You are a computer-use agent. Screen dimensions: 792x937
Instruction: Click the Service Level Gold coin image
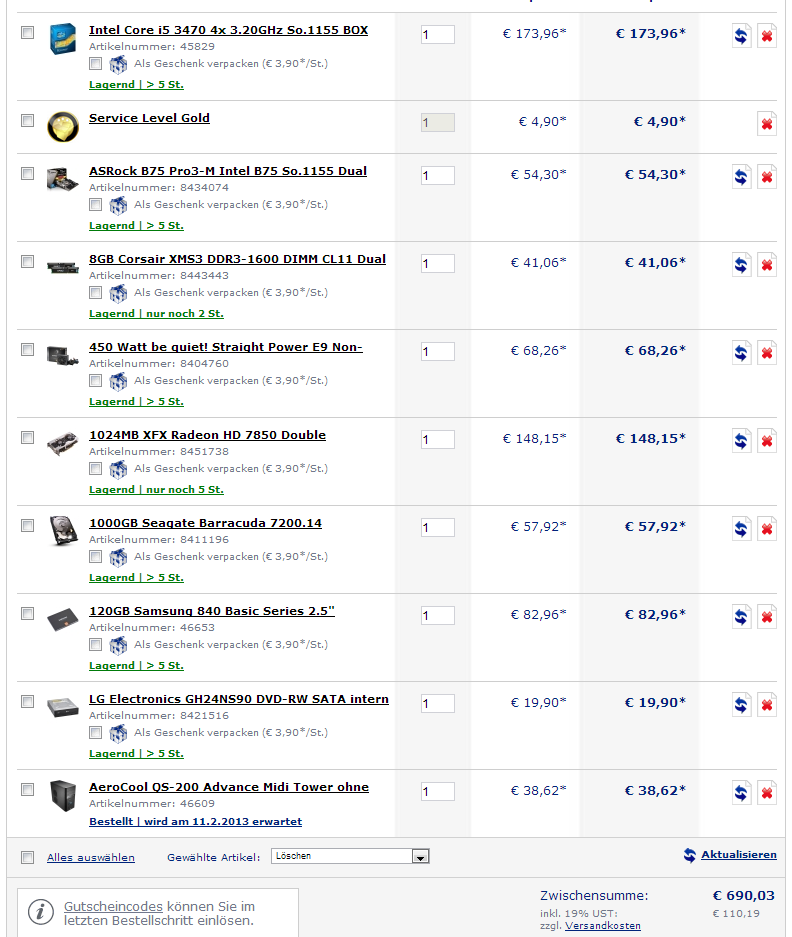pyautogui.click(x=63, y=126)
